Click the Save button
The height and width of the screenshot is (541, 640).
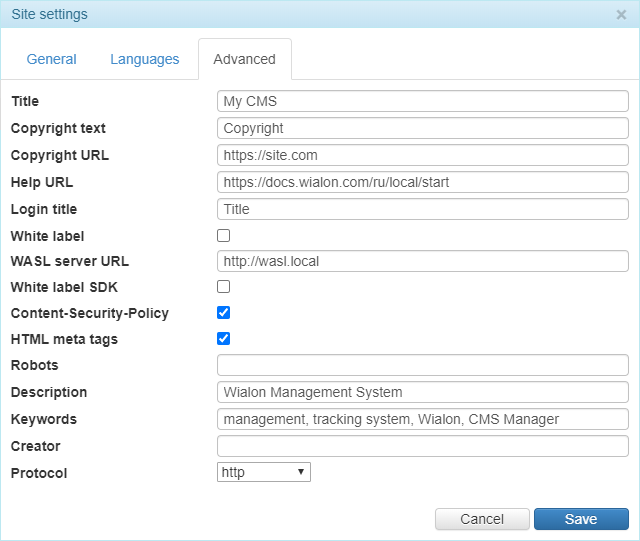(x=581, y=519)
